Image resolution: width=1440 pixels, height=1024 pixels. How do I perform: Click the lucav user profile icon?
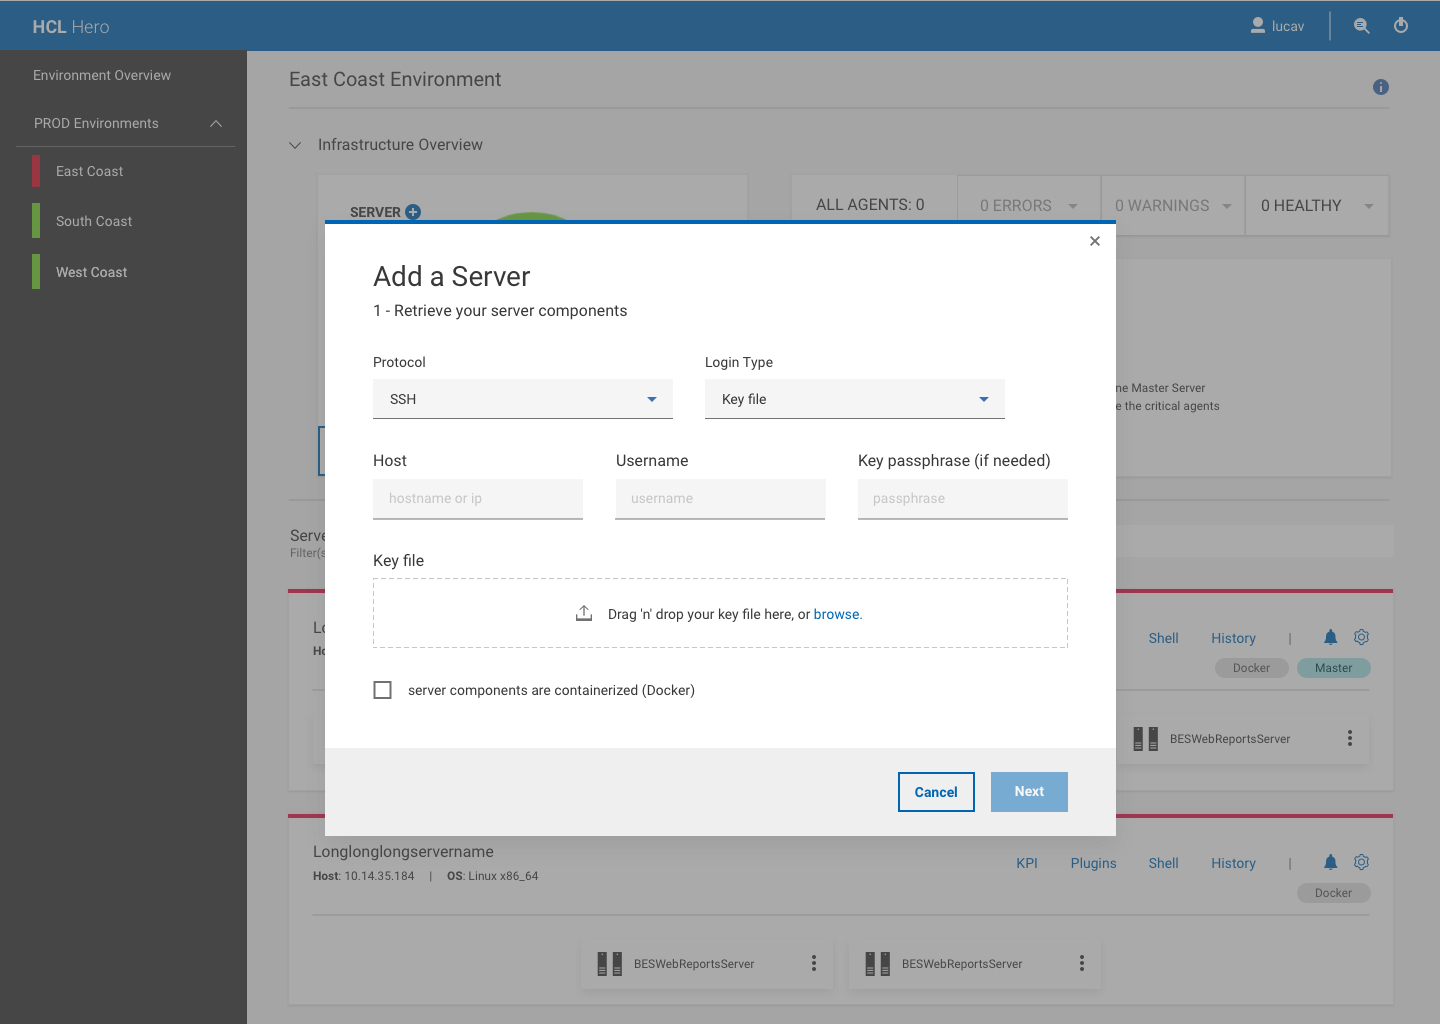(1258, 26)
